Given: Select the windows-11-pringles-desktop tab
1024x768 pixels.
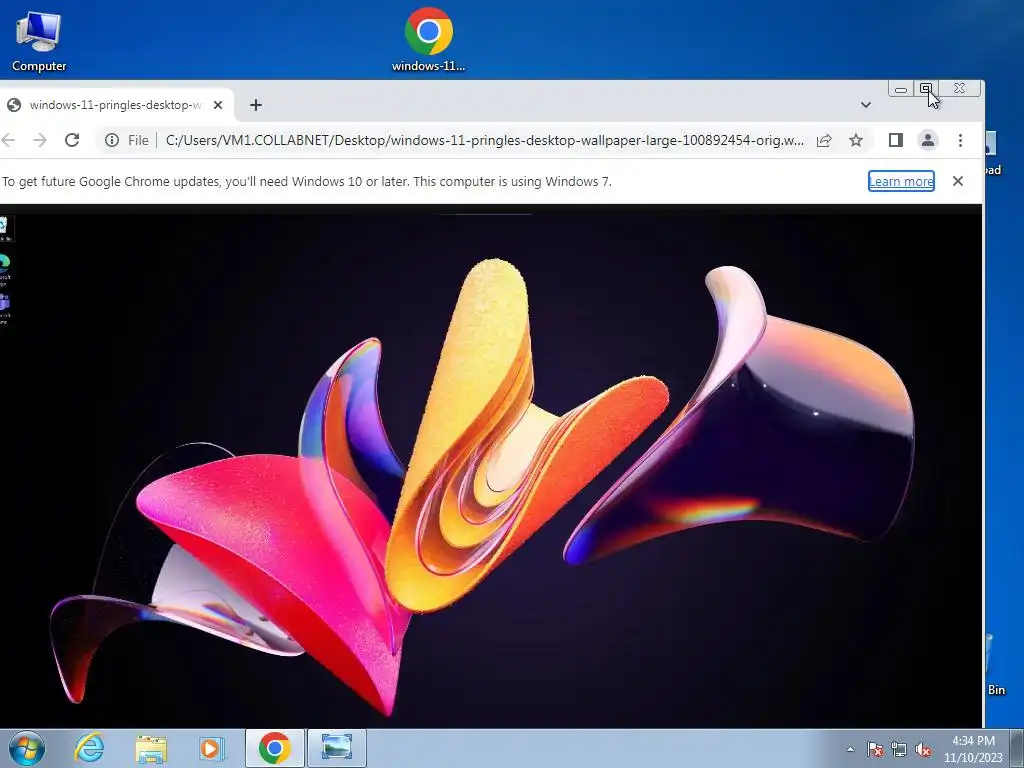Looking at the screenshot, I should click(116, 104).
